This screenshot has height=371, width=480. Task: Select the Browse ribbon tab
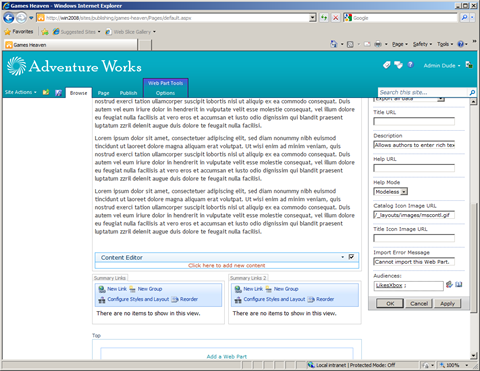[x=78, y=93]
